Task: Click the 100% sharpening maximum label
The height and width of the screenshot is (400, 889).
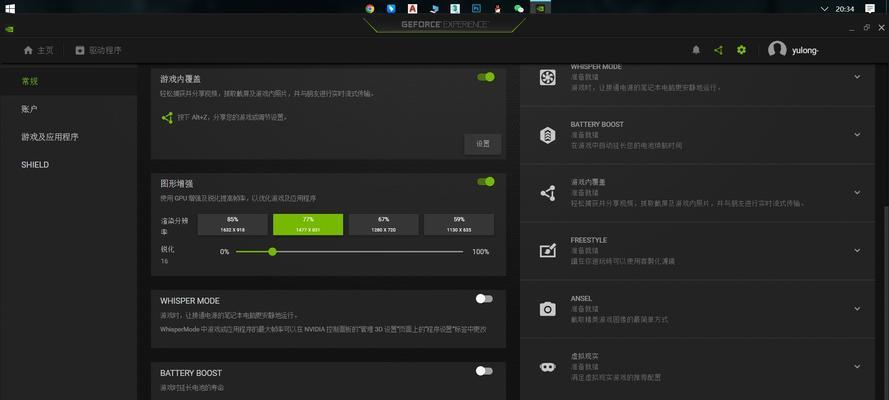Action: coord(481,252)
